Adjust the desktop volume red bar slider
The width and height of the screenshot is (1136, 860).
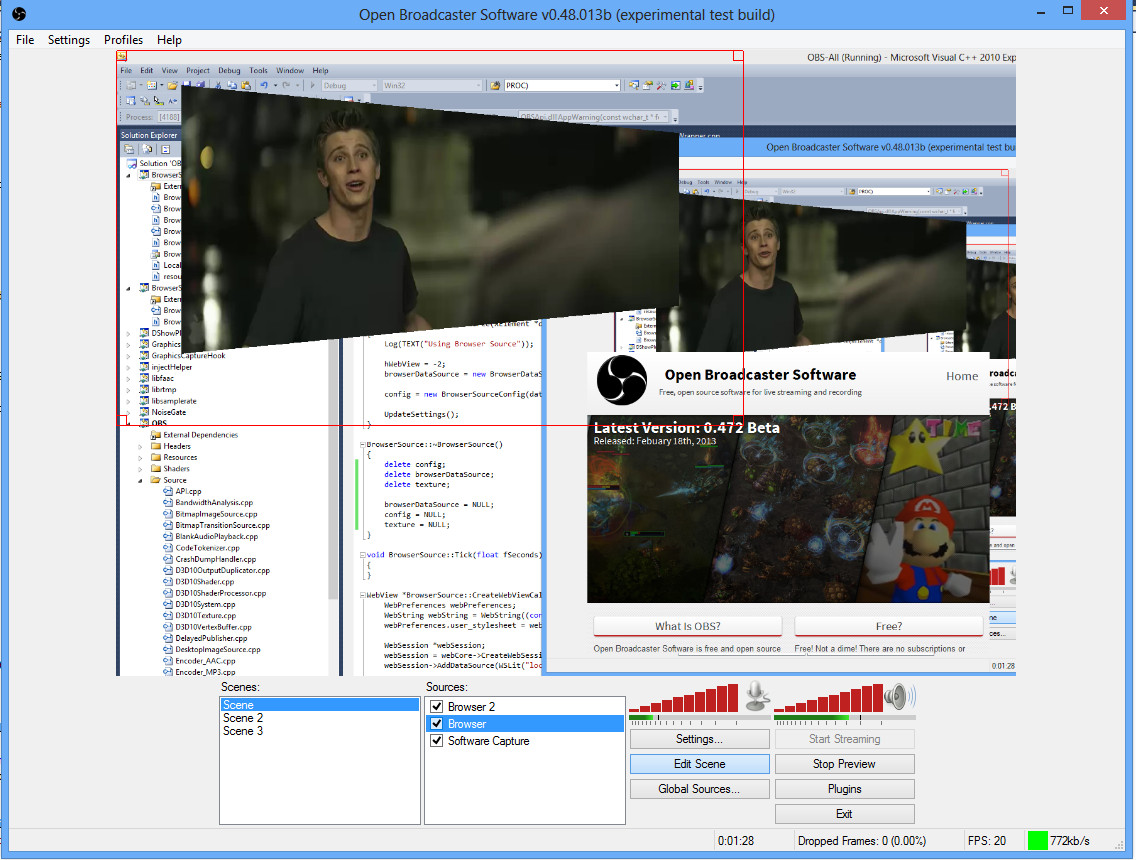pos(829,698)
